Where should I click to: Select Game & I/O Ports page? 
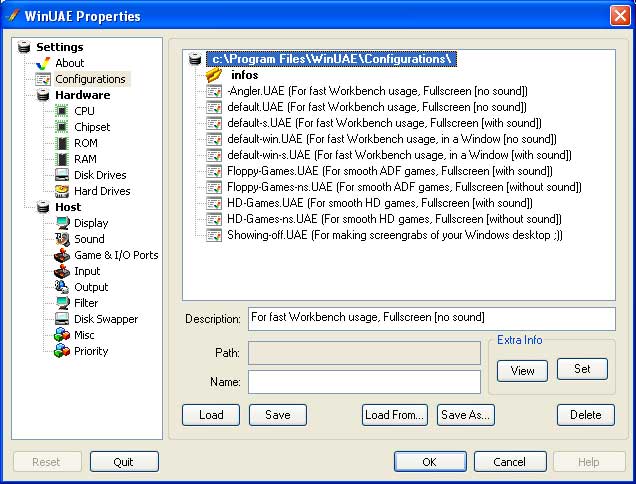116,255
